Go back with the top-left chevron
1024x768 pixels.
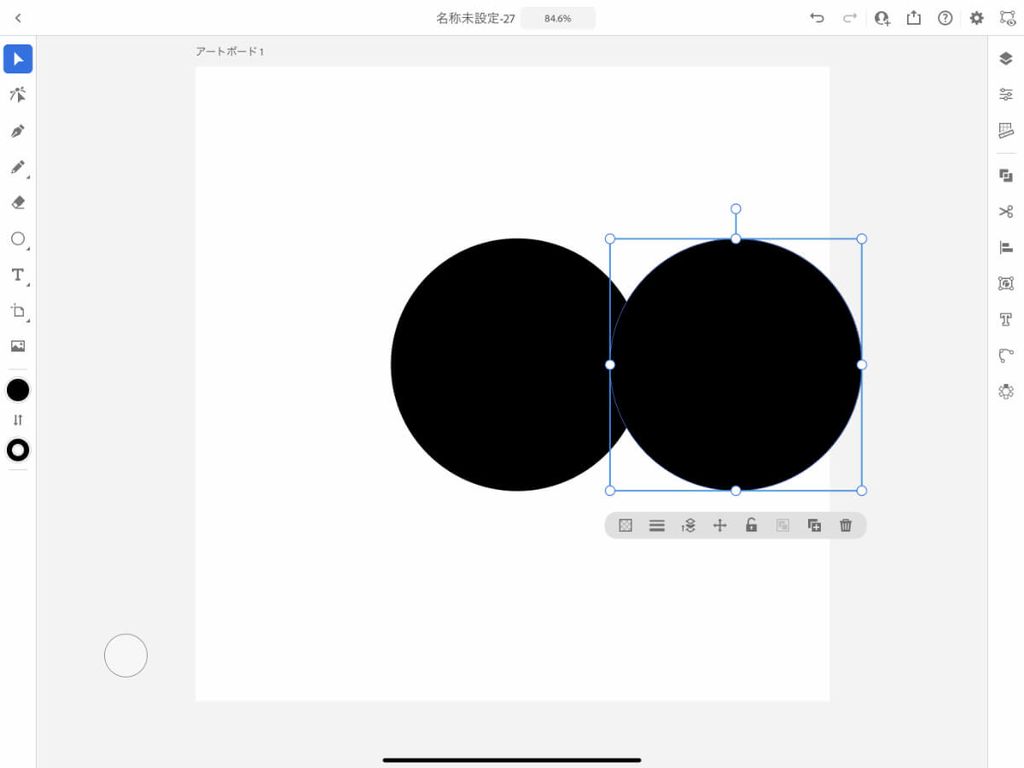[18, 18]
